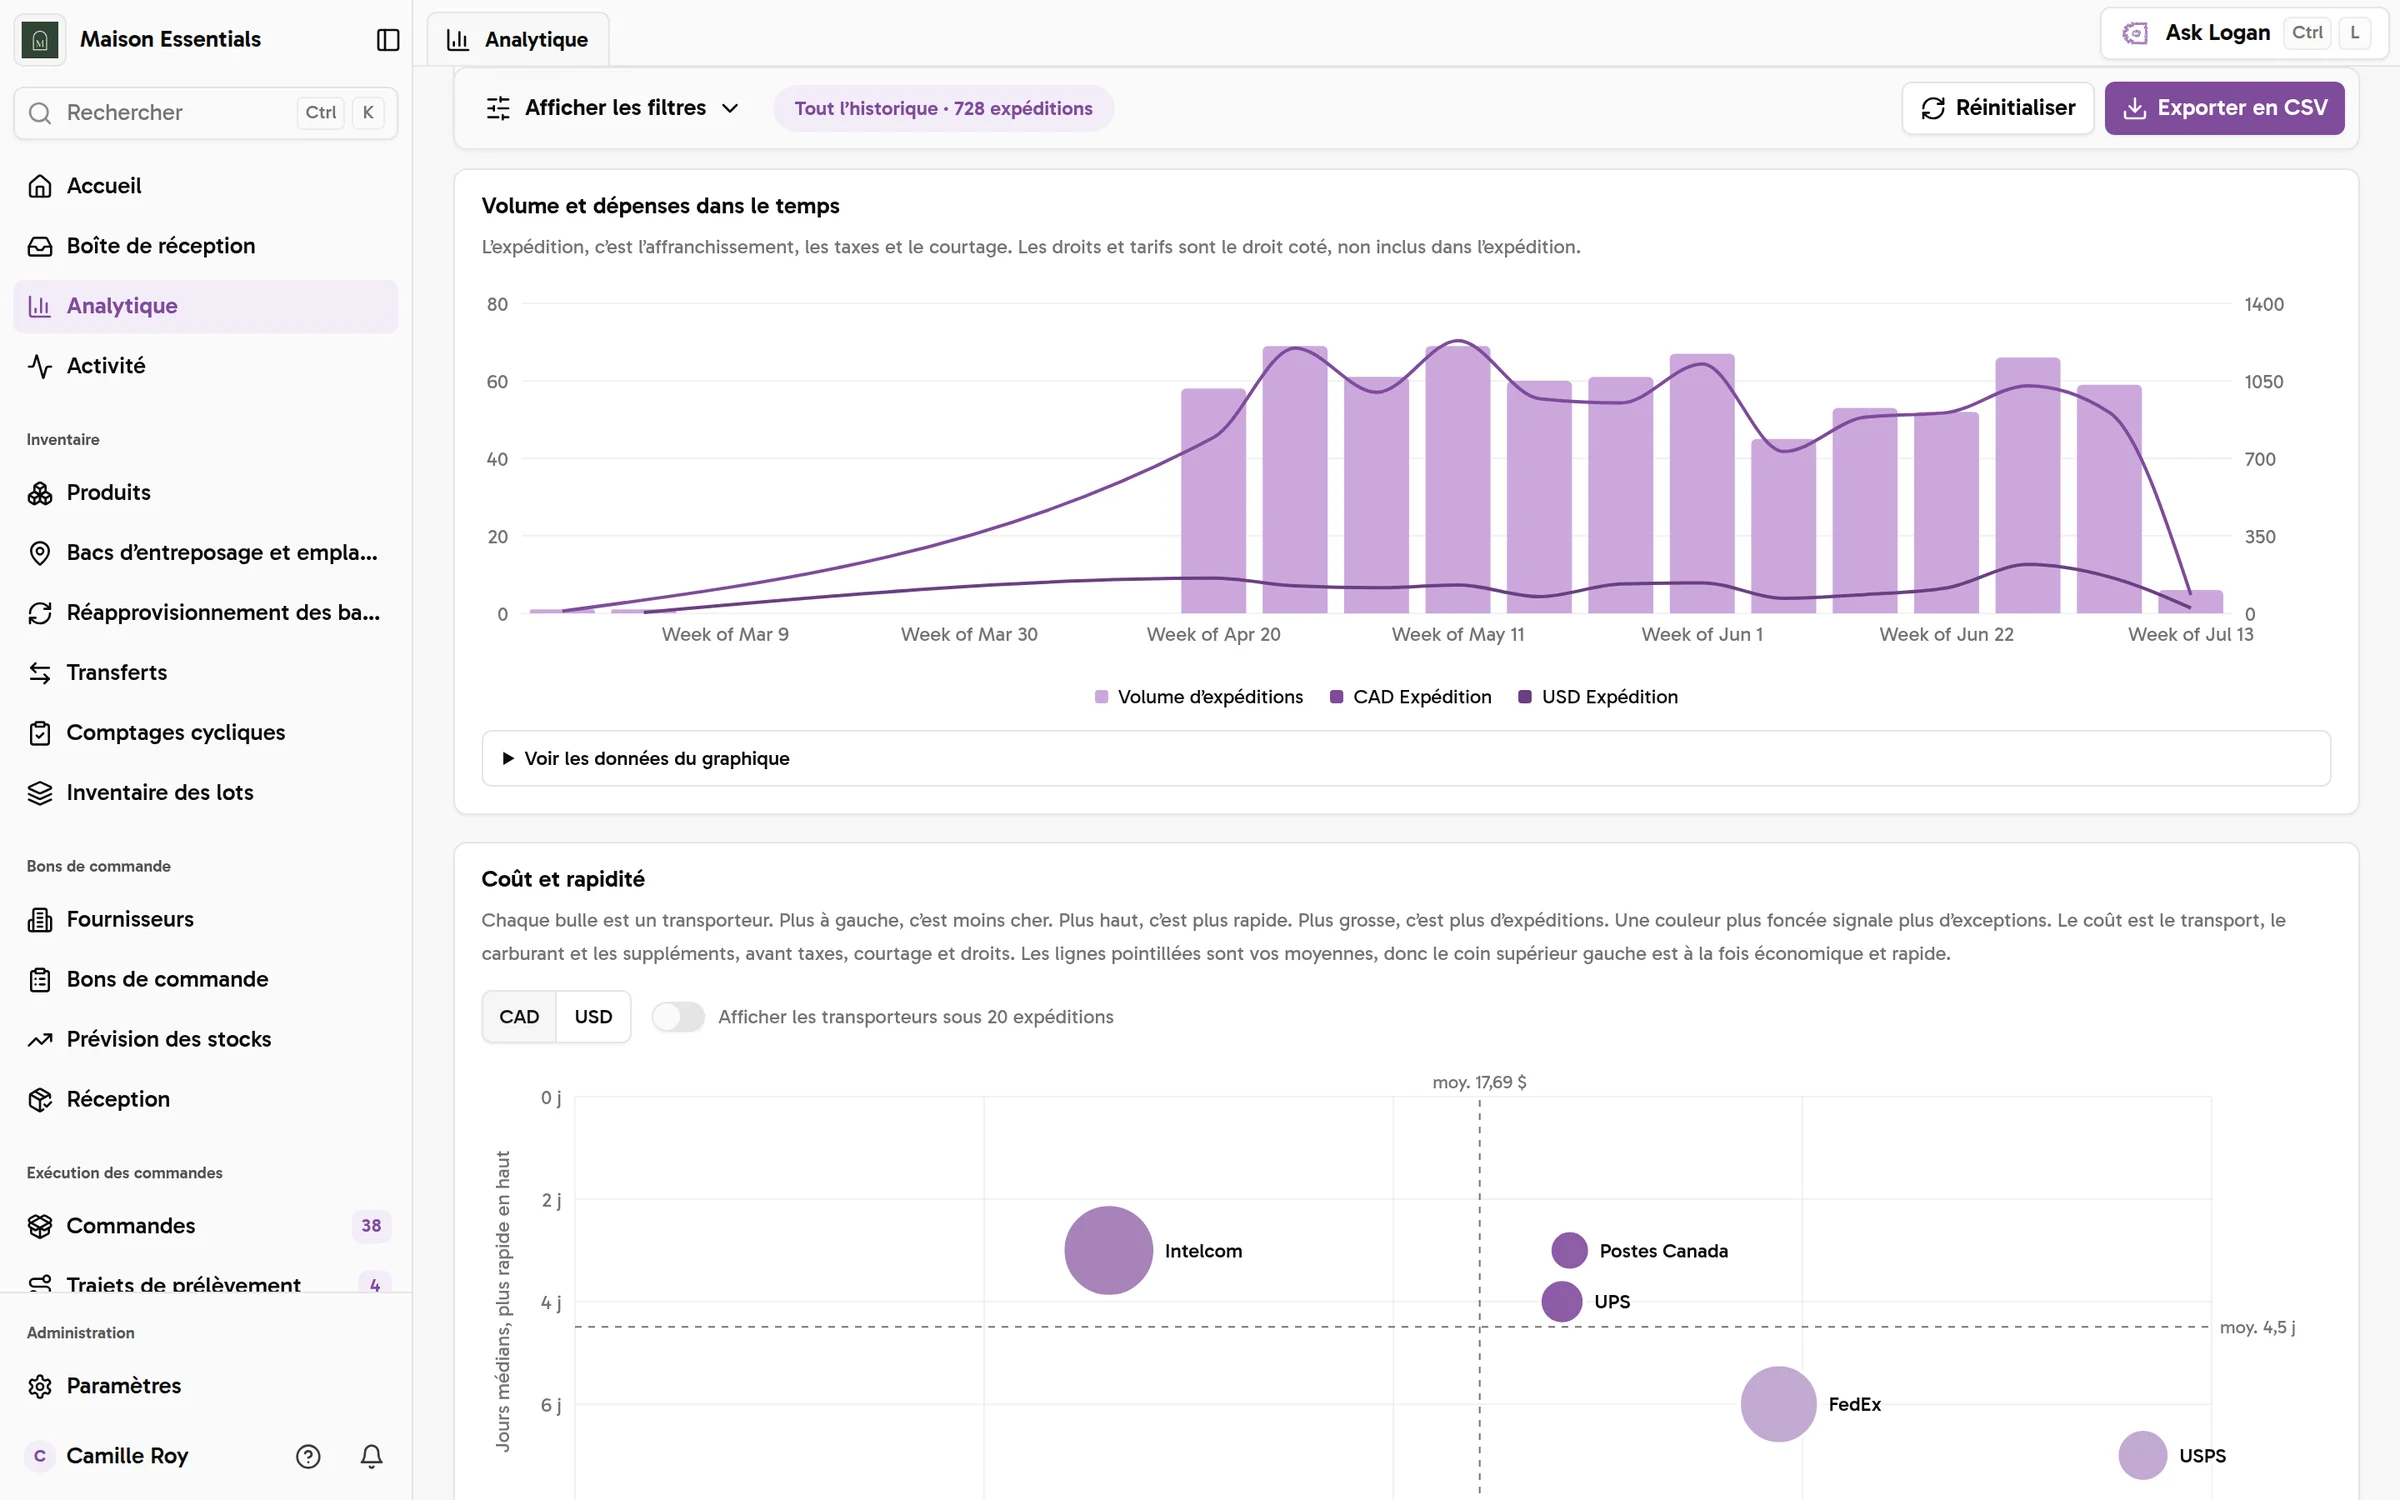Toggle Volume d'expéditions legend series
The height and width of the screenshot is (1500, 2400).
1199,697
